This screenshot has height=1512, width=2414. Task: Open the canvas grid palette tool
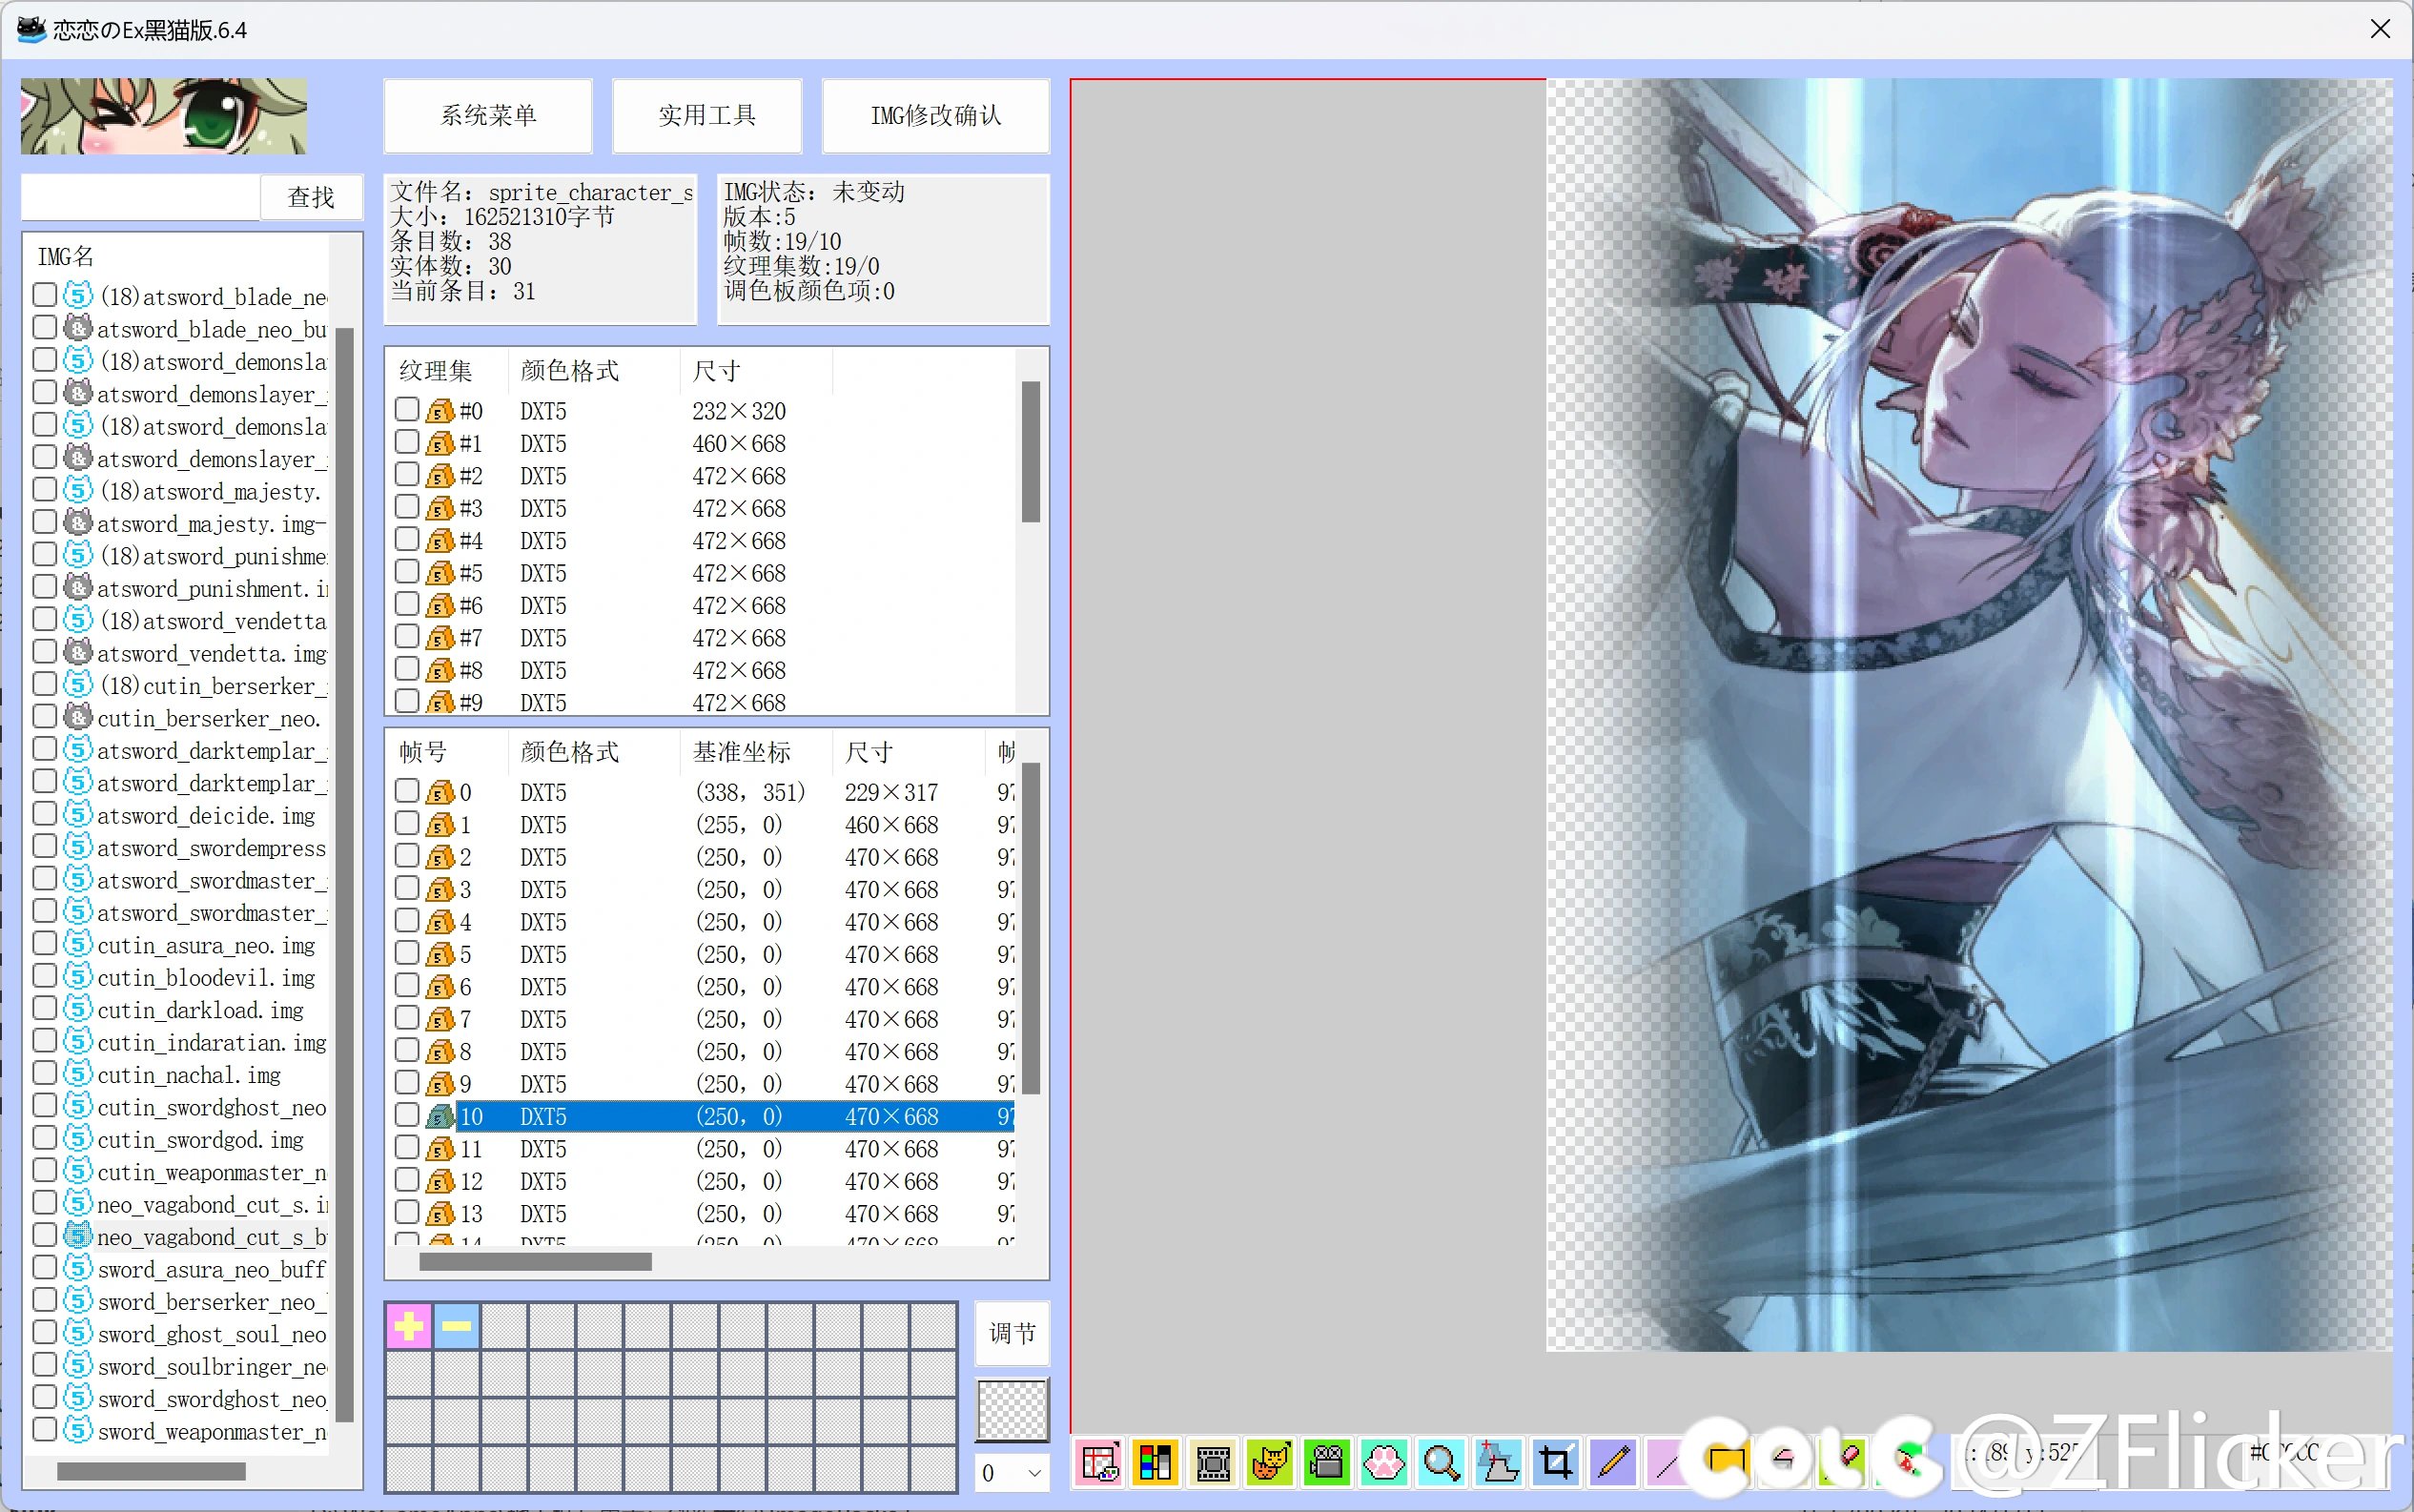pyautogui.click(x=1099, y=1463)
